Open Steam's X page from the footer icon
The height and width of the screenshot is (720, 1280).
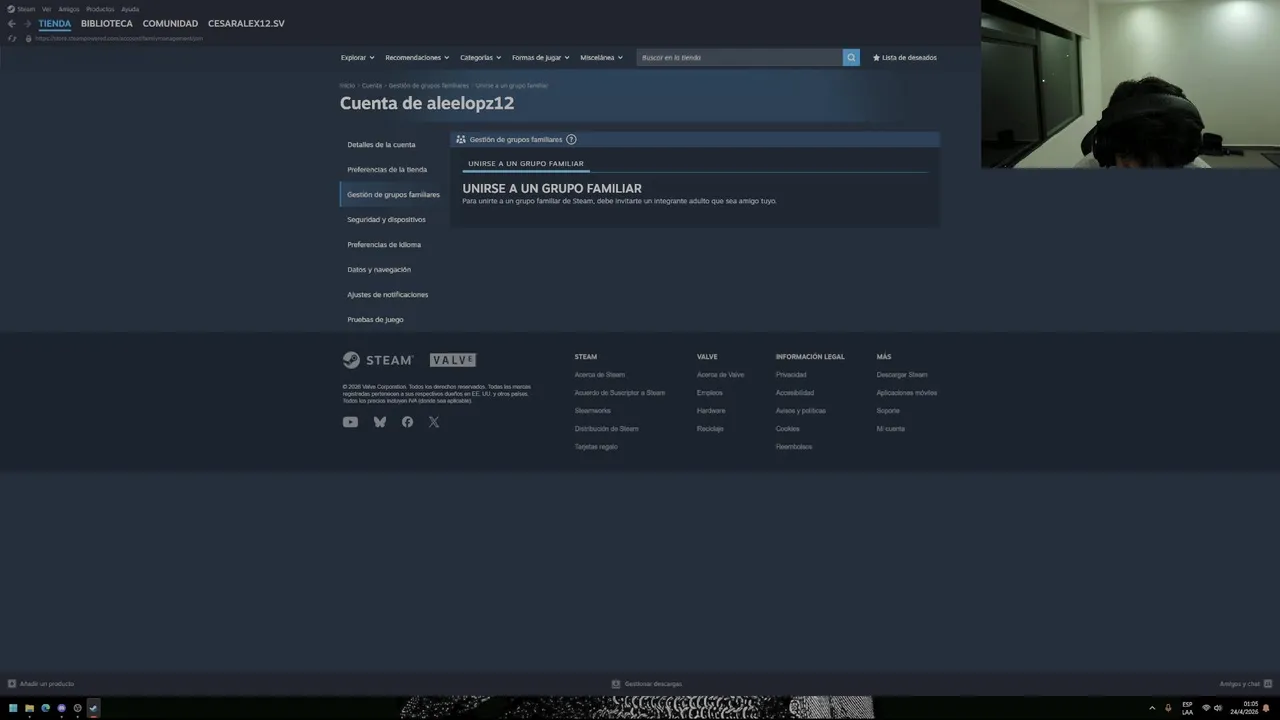point(434,422)
